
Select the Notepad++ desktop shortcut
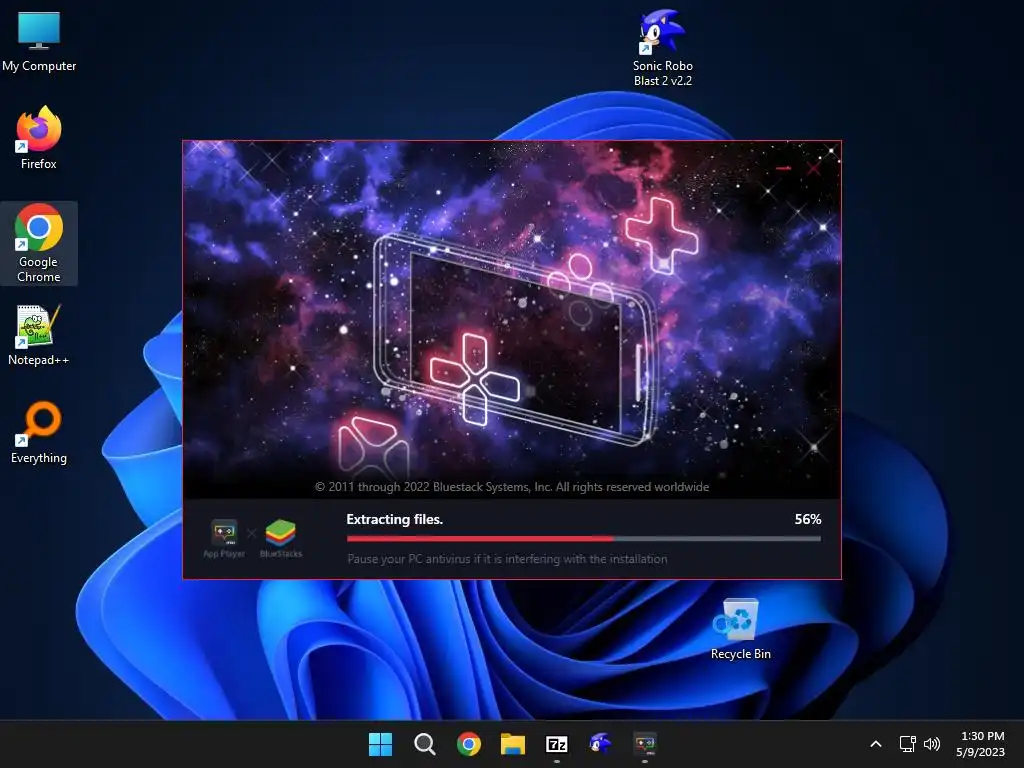tap(39, 335)
